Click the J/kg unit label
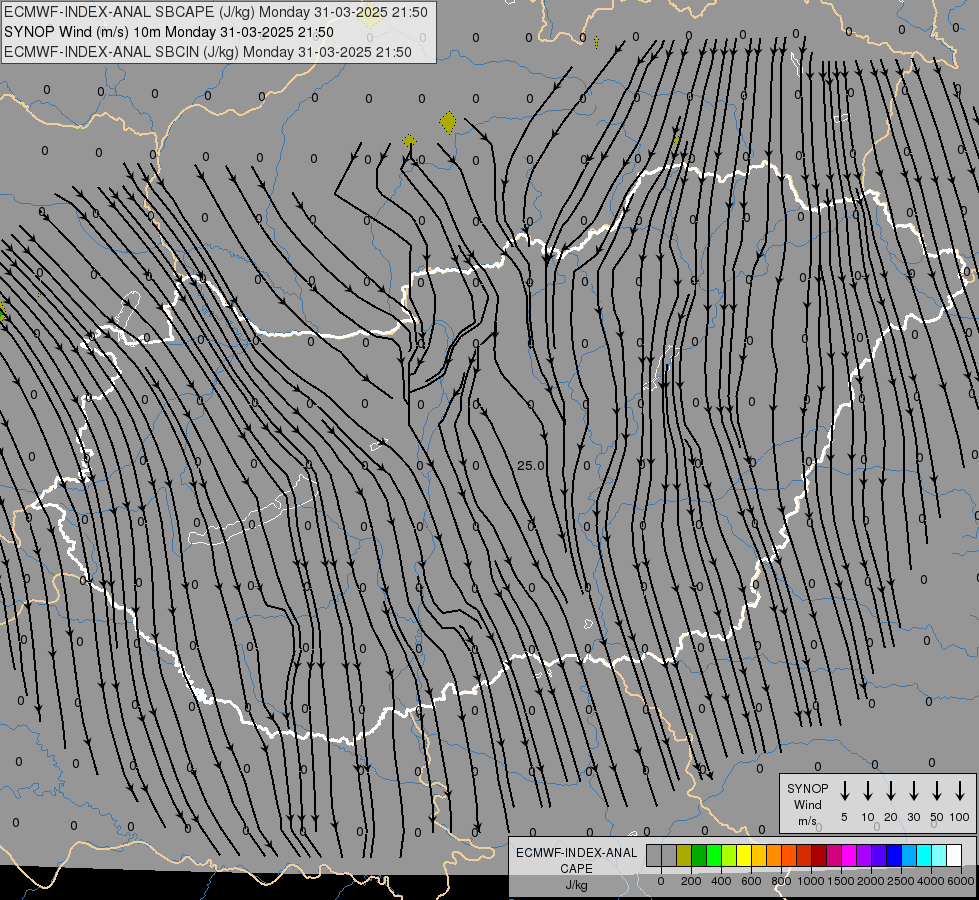The image size is (979, 900). point(576,885)
